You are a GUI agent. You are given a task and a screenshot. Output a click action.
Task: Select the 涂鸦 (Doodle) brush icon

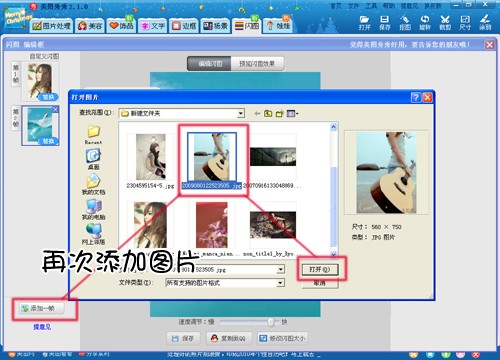(x=485, y=23)
